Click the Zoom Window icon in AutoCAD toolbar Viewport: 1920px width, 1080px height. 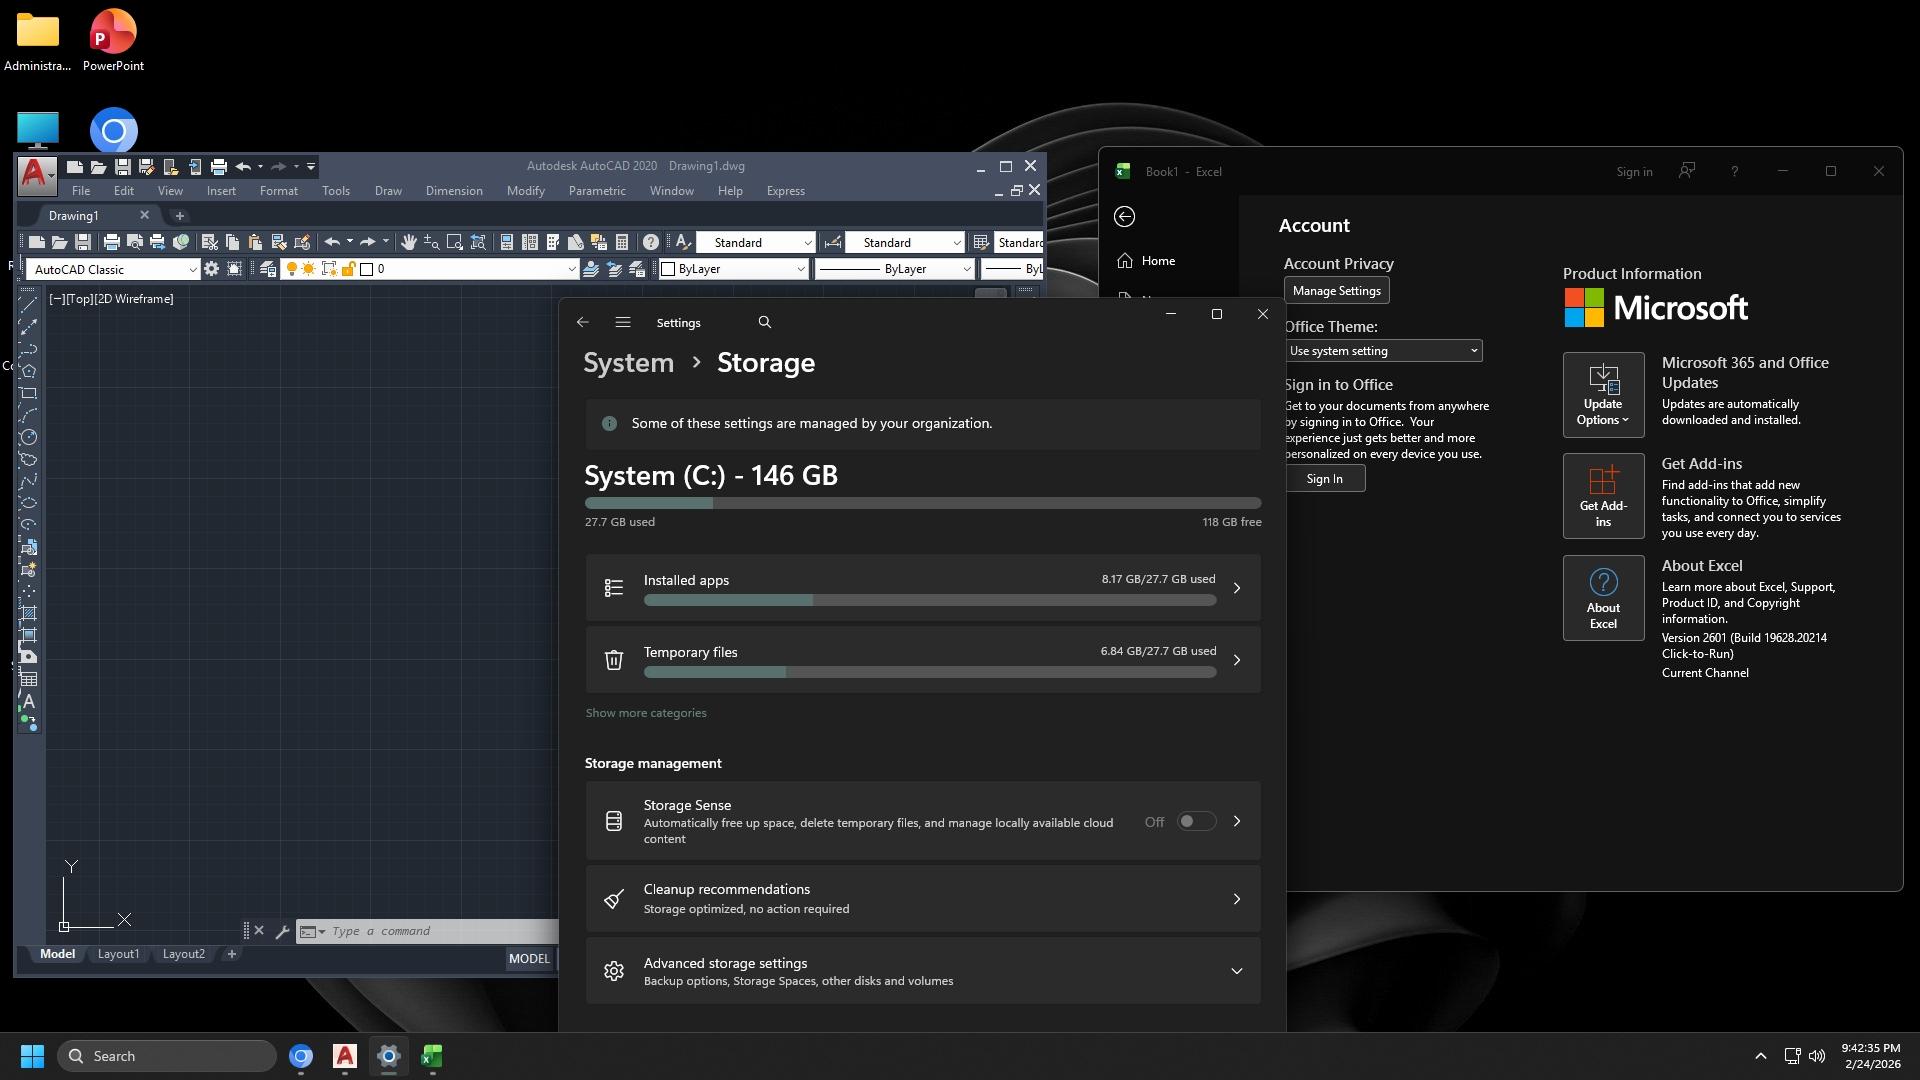coord(454,242)
